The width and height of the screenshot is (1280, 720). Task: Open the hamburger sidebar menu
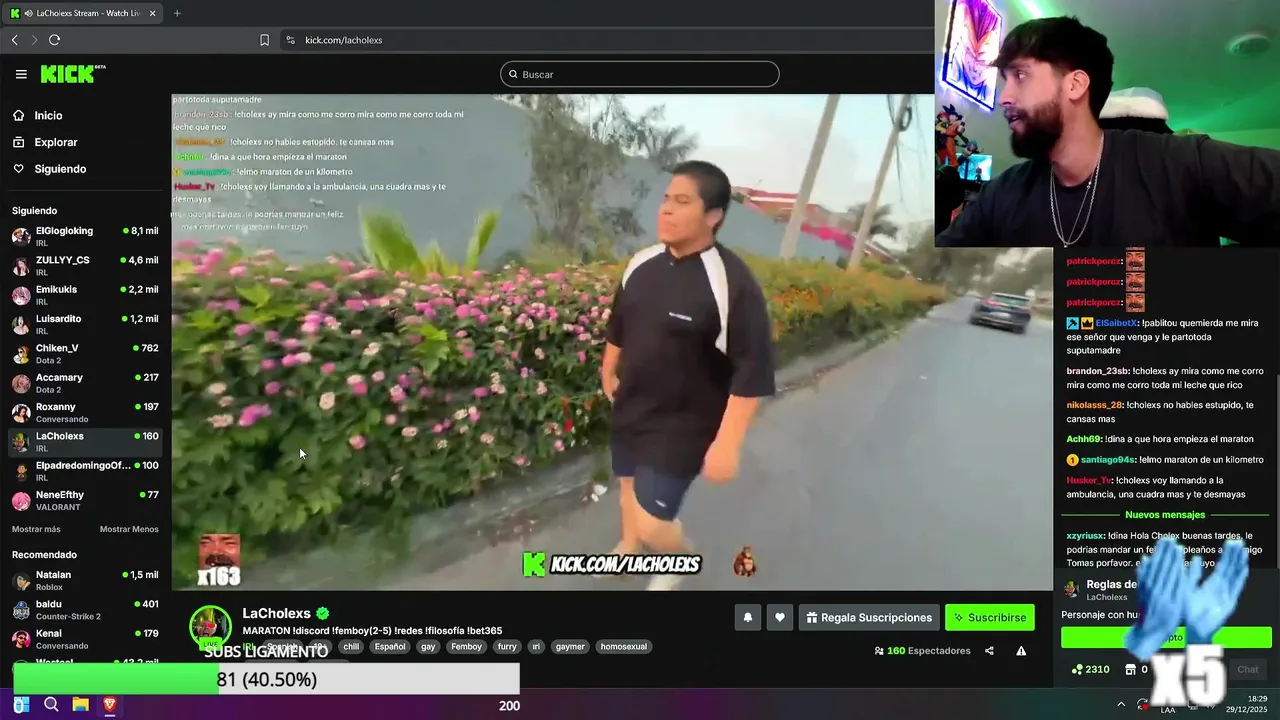(x=21, y=74)
